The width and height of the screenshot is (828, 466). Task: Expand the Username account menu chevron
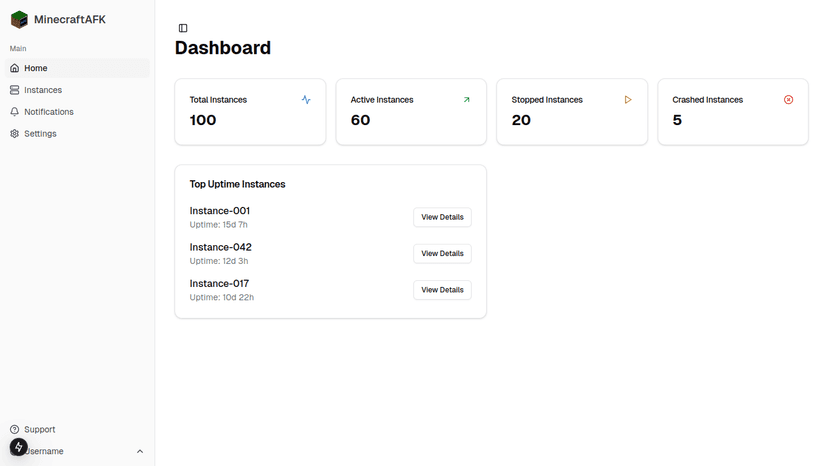[140, 451]
